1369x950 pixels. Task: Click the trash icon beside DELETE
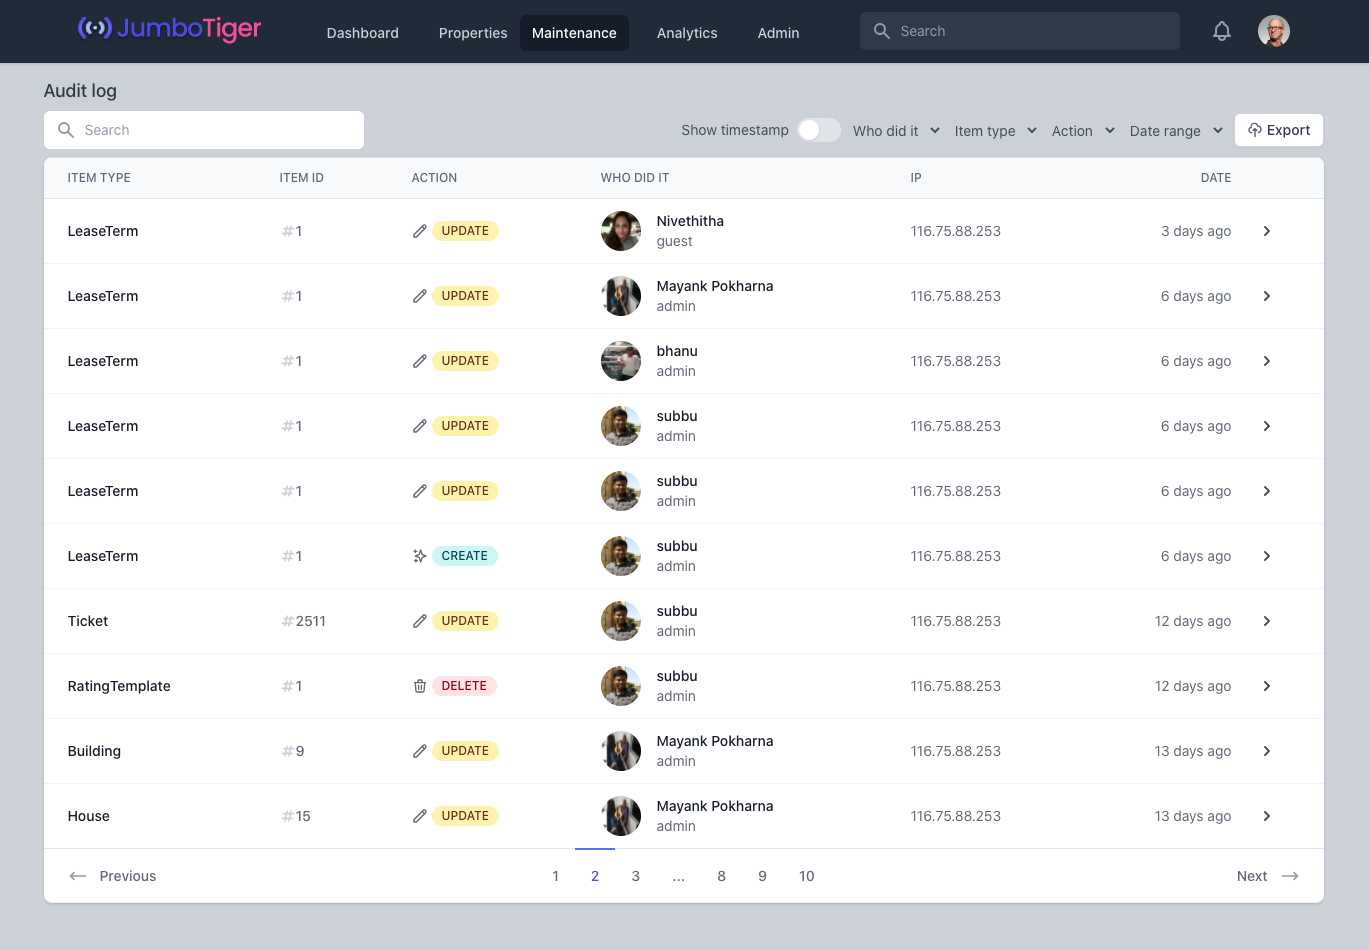click(420, 686)
